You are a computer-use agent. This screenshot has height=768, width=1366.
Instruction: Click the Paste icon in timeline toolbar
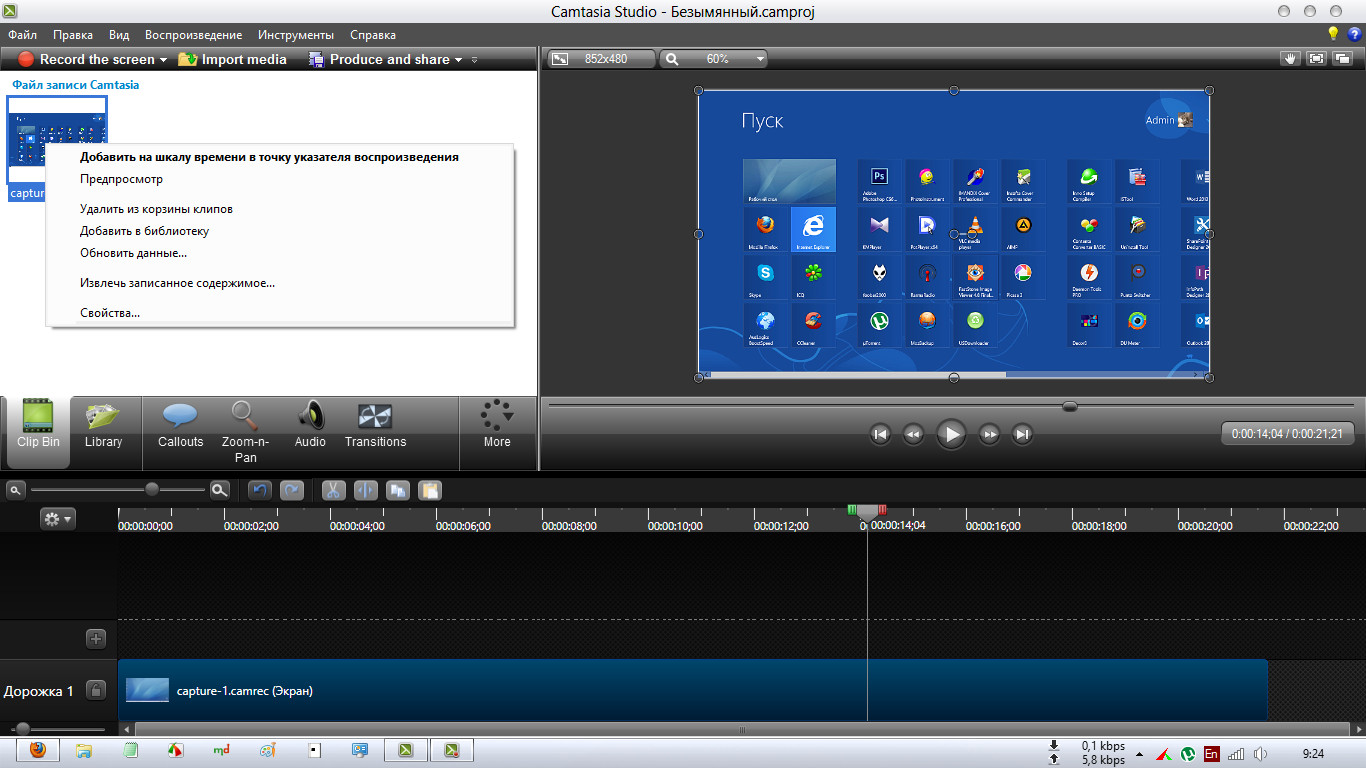click(429, 490)
